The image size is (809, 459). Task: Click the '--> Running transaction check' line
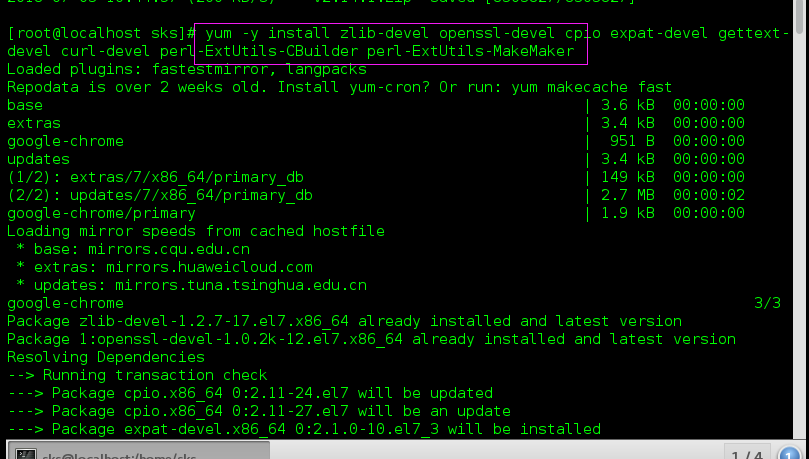pos(137,375)
